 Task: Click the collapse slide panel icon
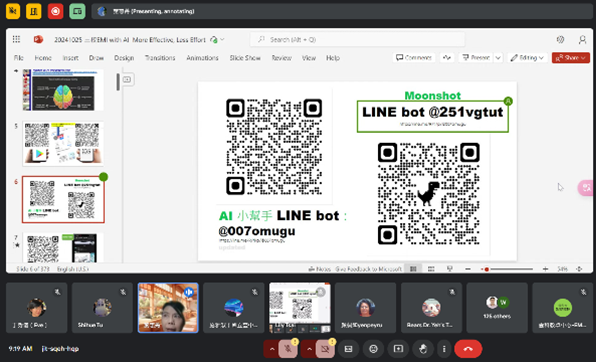click(x=127, y=79)
